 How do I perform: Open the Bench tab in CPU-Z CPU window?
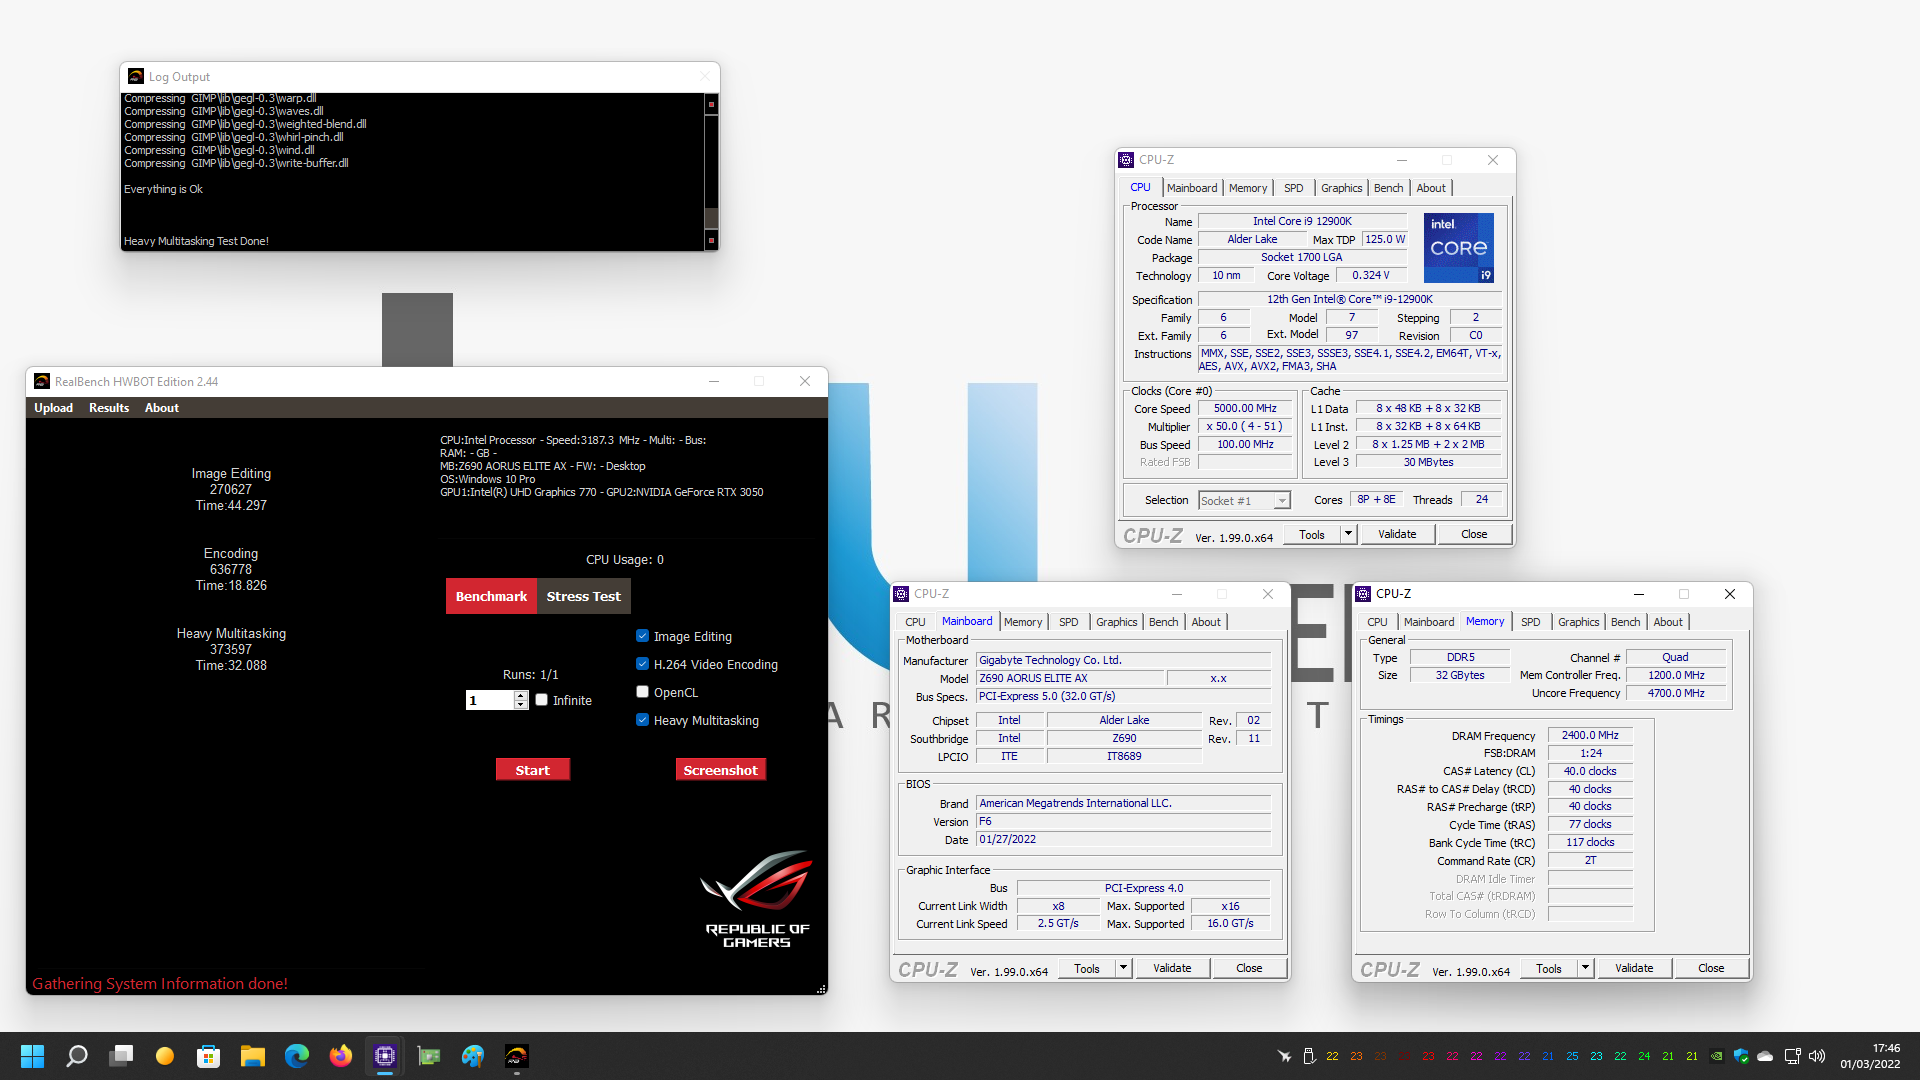[1388, 188]
